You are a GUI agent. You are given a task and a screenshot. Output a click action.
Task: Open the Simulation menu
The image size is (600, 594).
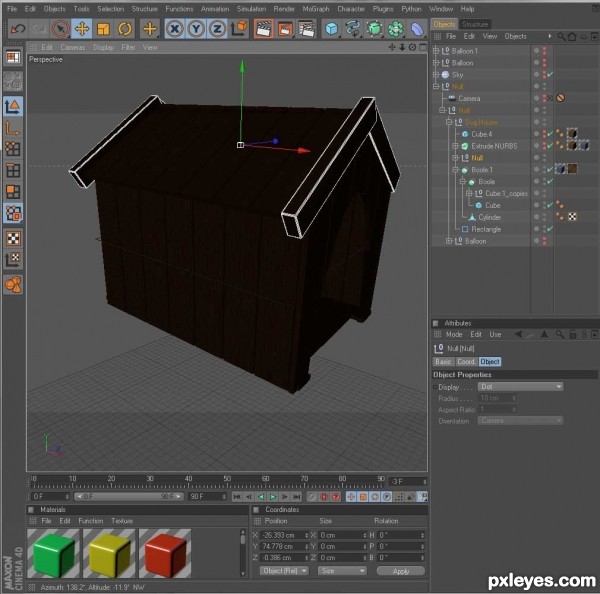tap(251, 9)
